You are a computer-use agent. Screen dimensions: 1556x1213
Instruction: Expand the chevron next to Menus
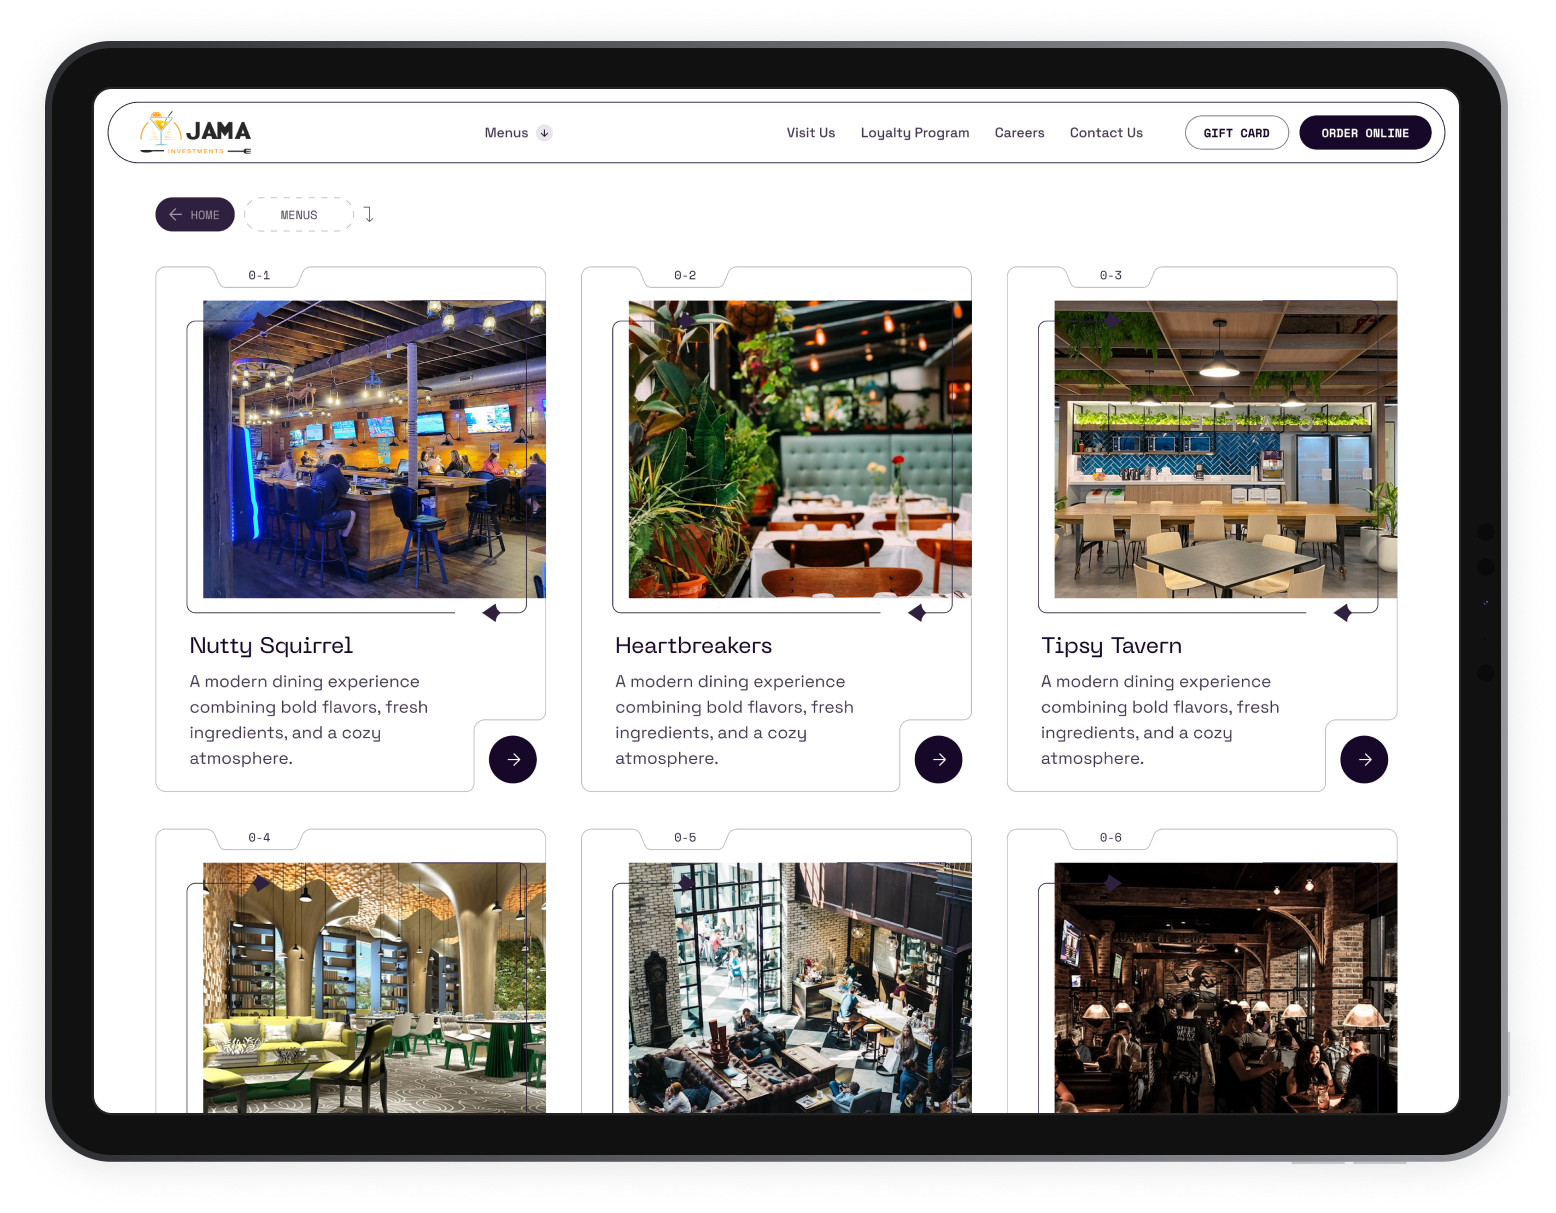tap(543, 132)
